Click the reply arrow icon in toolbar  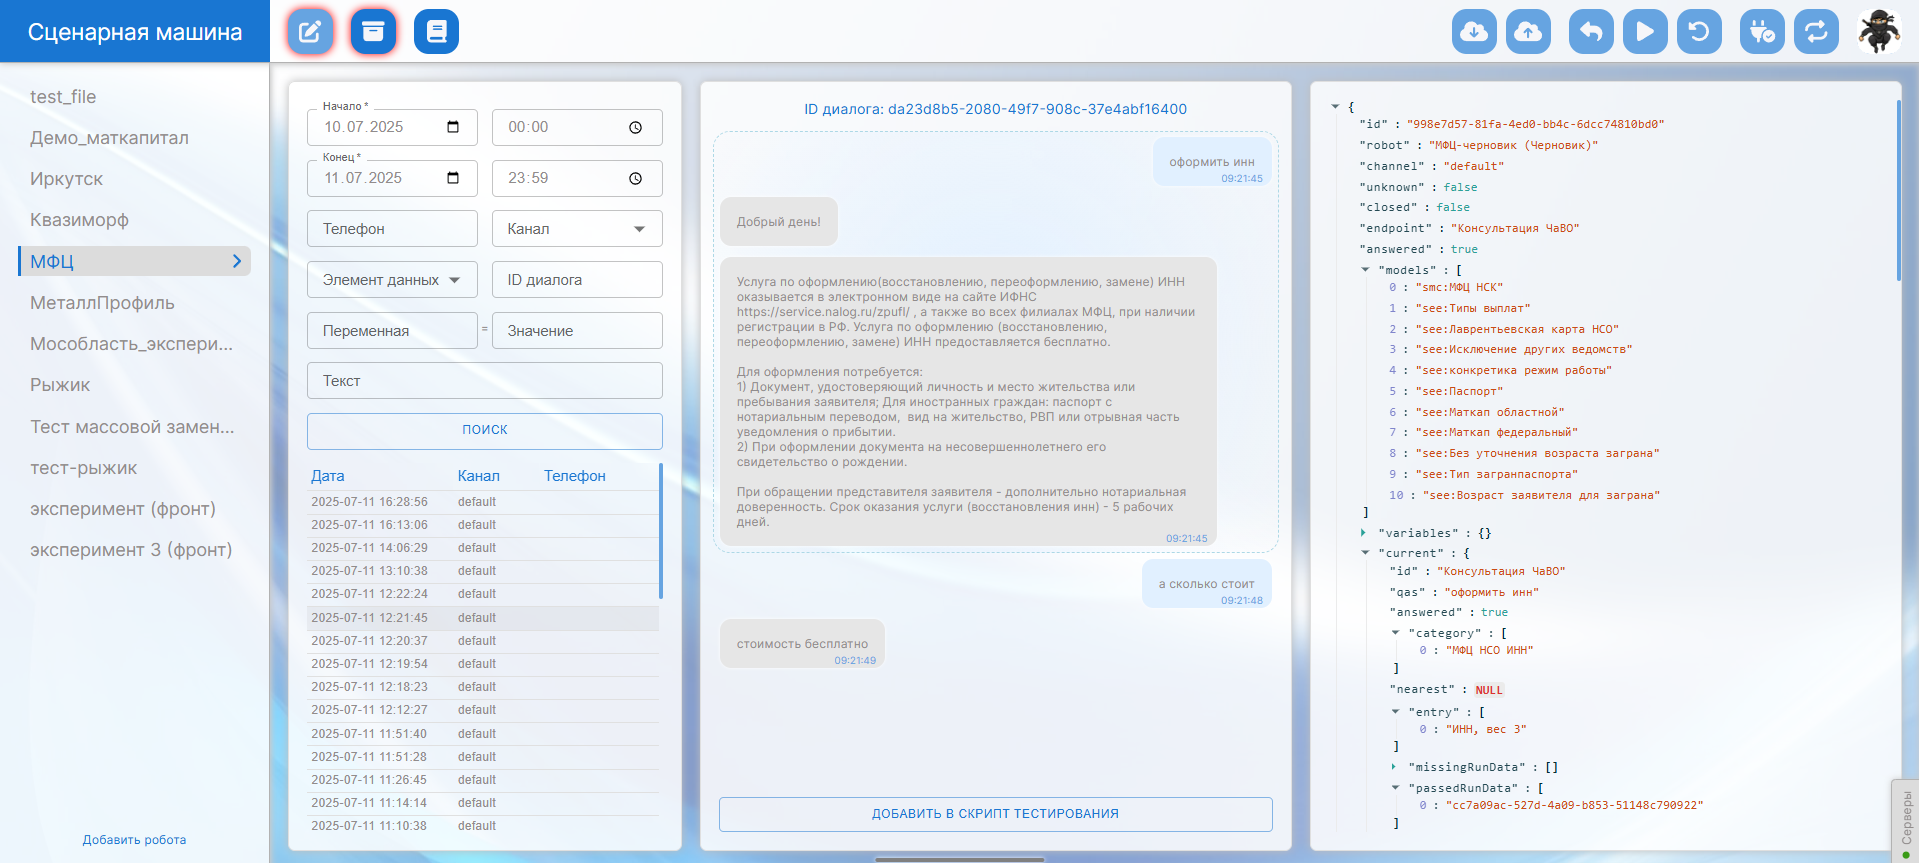click(1591, 32)
